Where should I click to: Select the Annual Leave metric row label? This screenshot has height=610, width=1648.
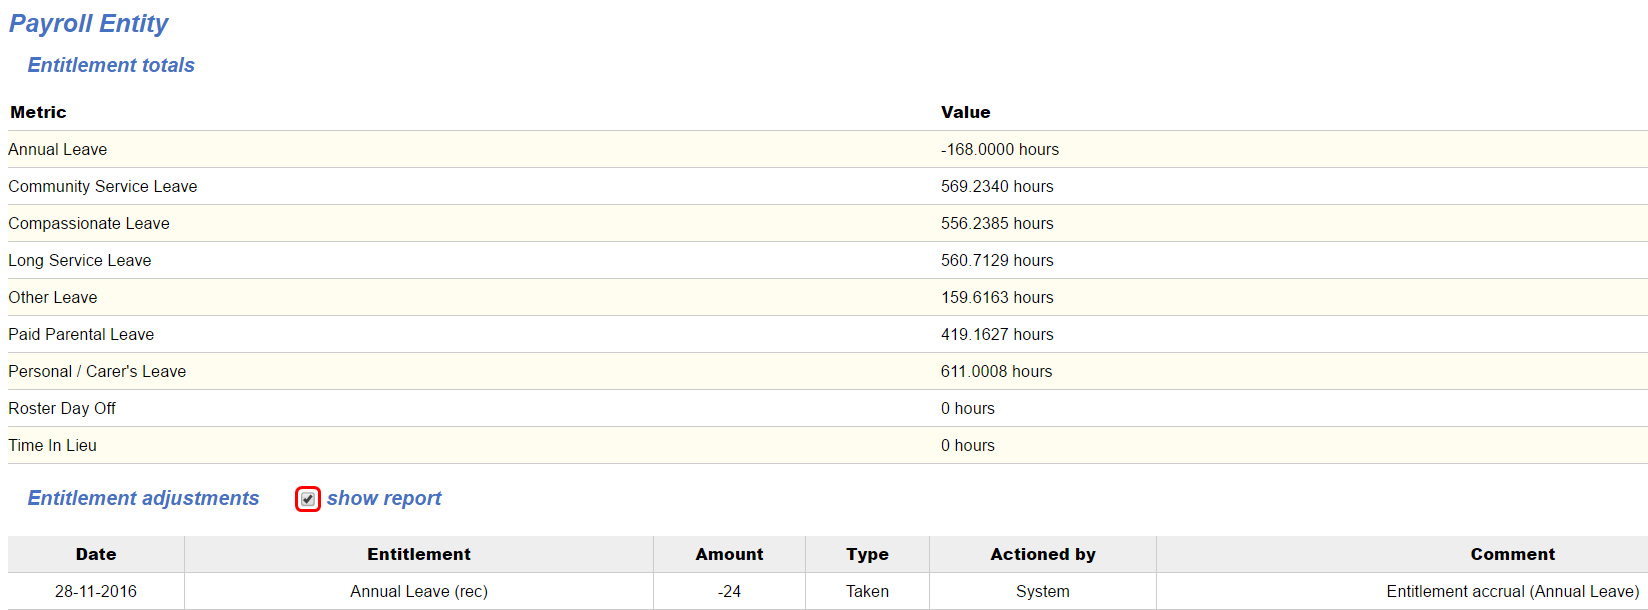coord(58,149)
